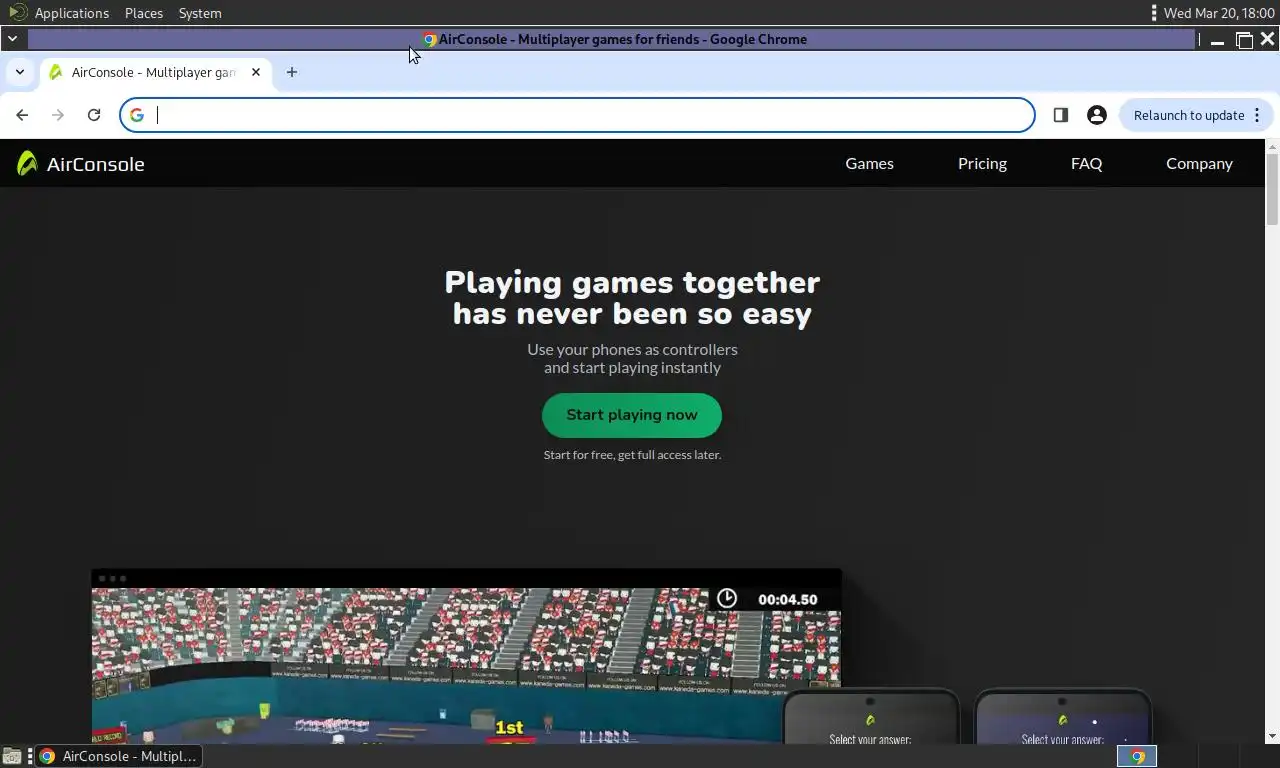Click the AirConsole brand name link

click(x=95, y=164)
